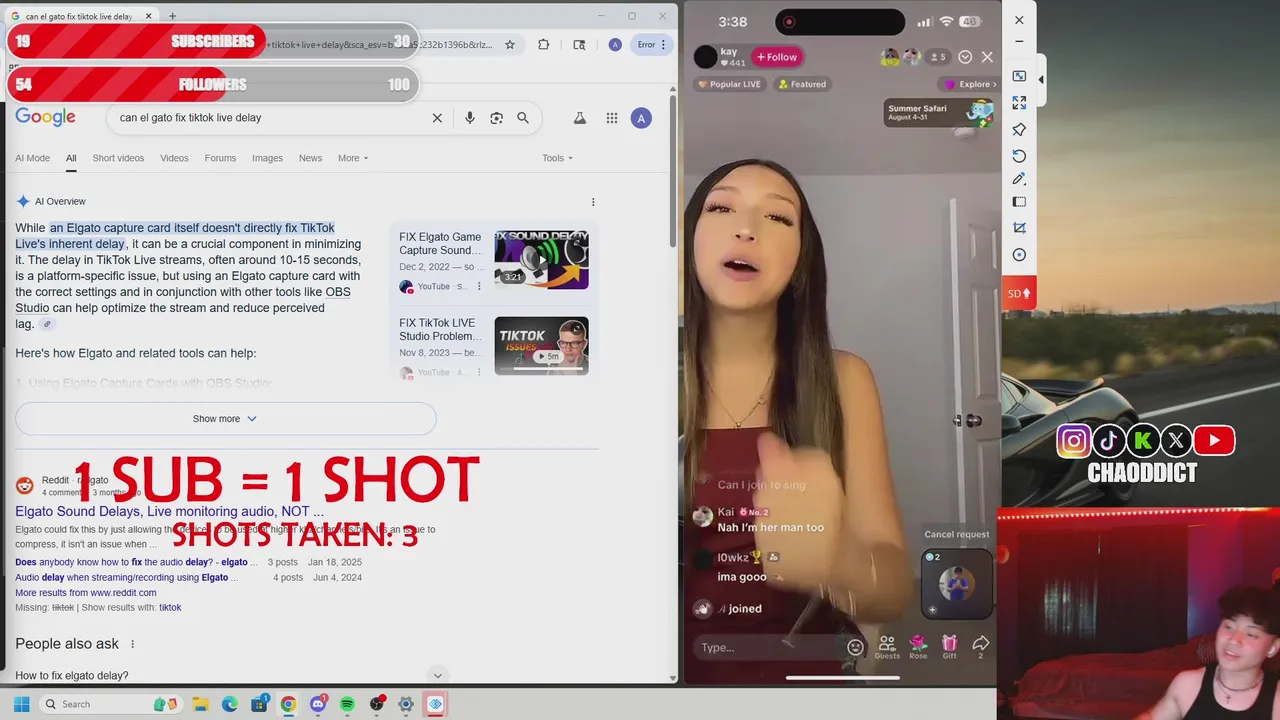
Task: Open OBS Studio from the taskbar
Action: point(376,704)
